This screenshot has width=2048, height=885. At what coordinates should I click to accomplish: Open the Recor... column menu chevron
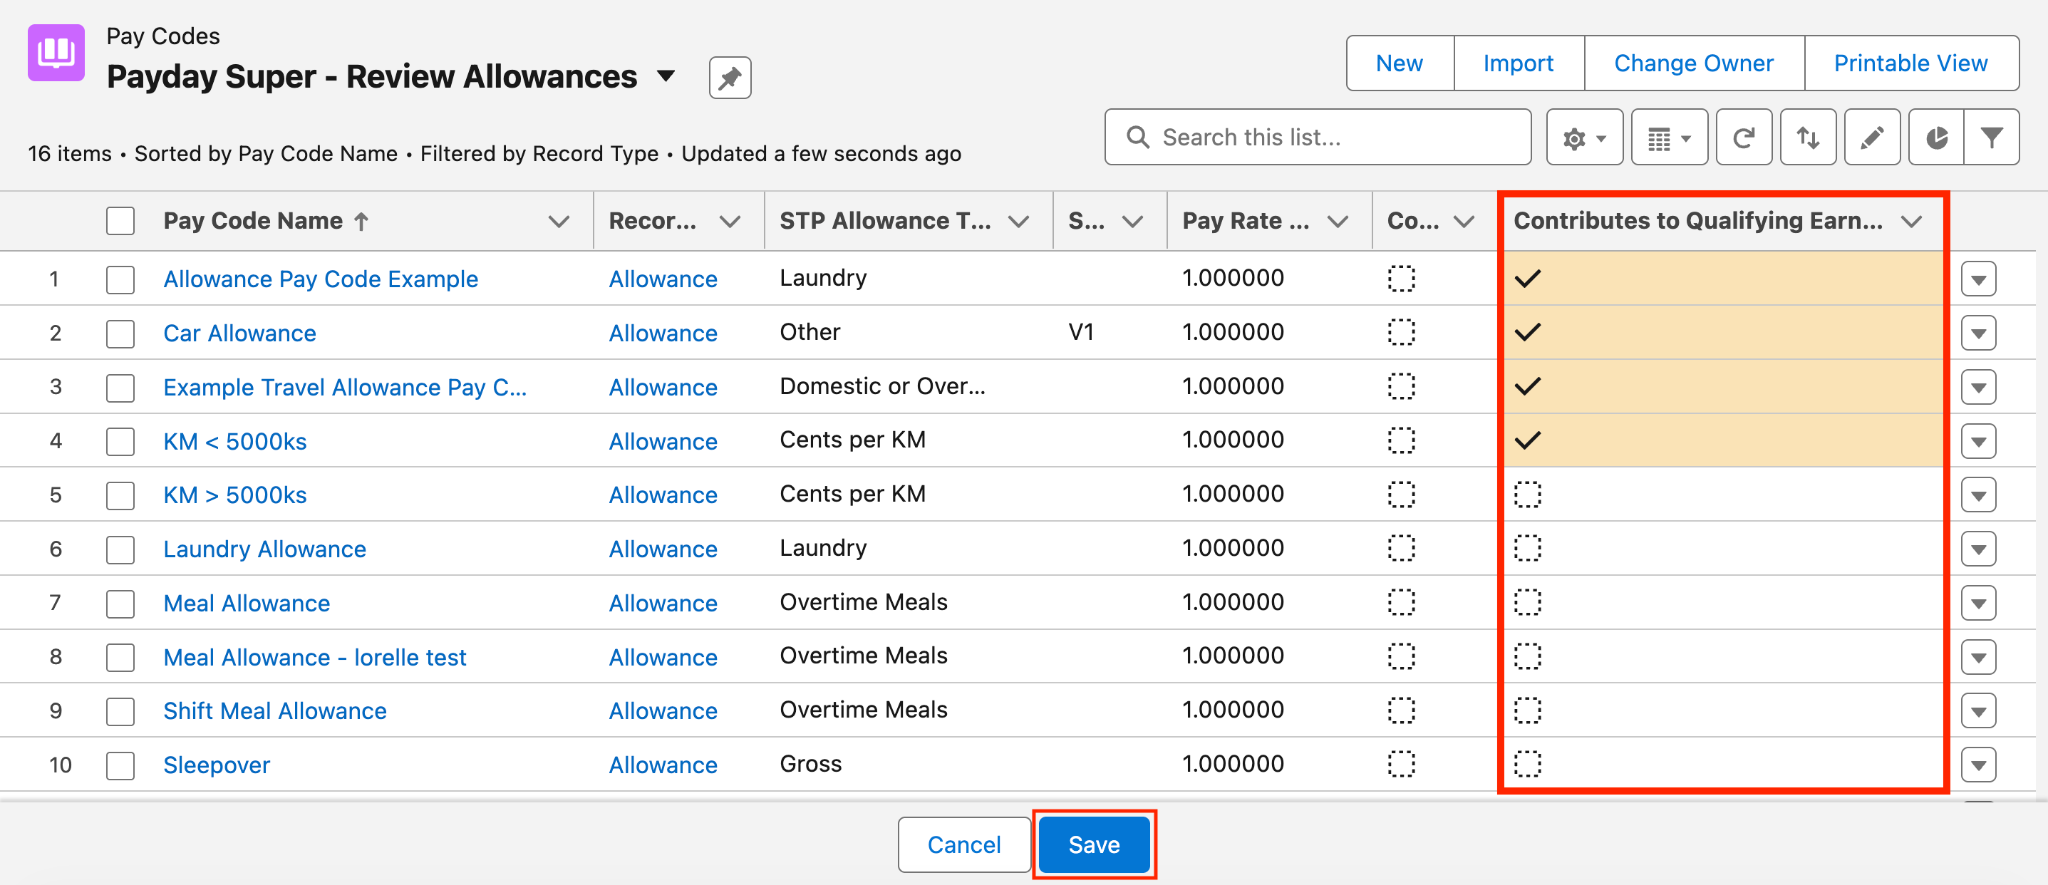(731, 221)
